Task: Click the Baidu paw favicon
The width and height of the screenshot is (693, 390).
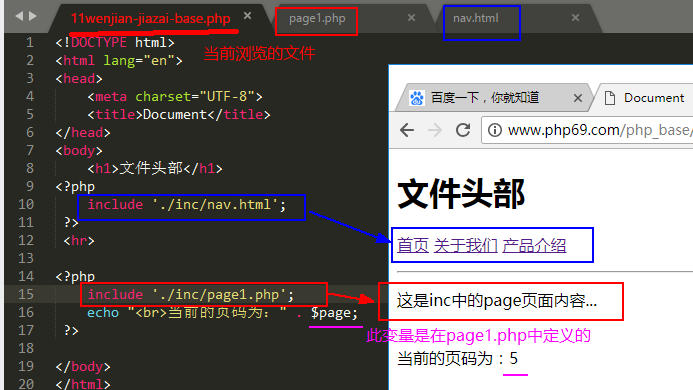Action: (416, 98)
